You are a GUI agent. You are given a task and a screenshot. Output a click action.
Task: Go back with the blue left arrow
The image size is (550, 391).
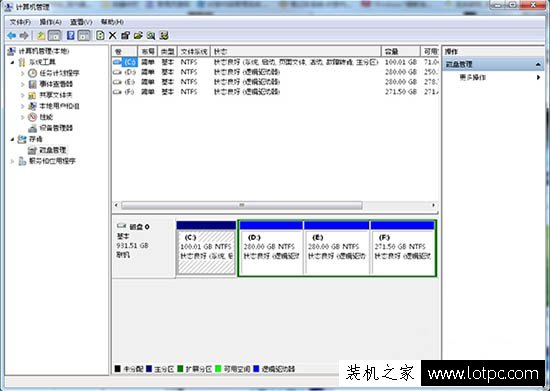pyautogui.click(x=12, y=35)
